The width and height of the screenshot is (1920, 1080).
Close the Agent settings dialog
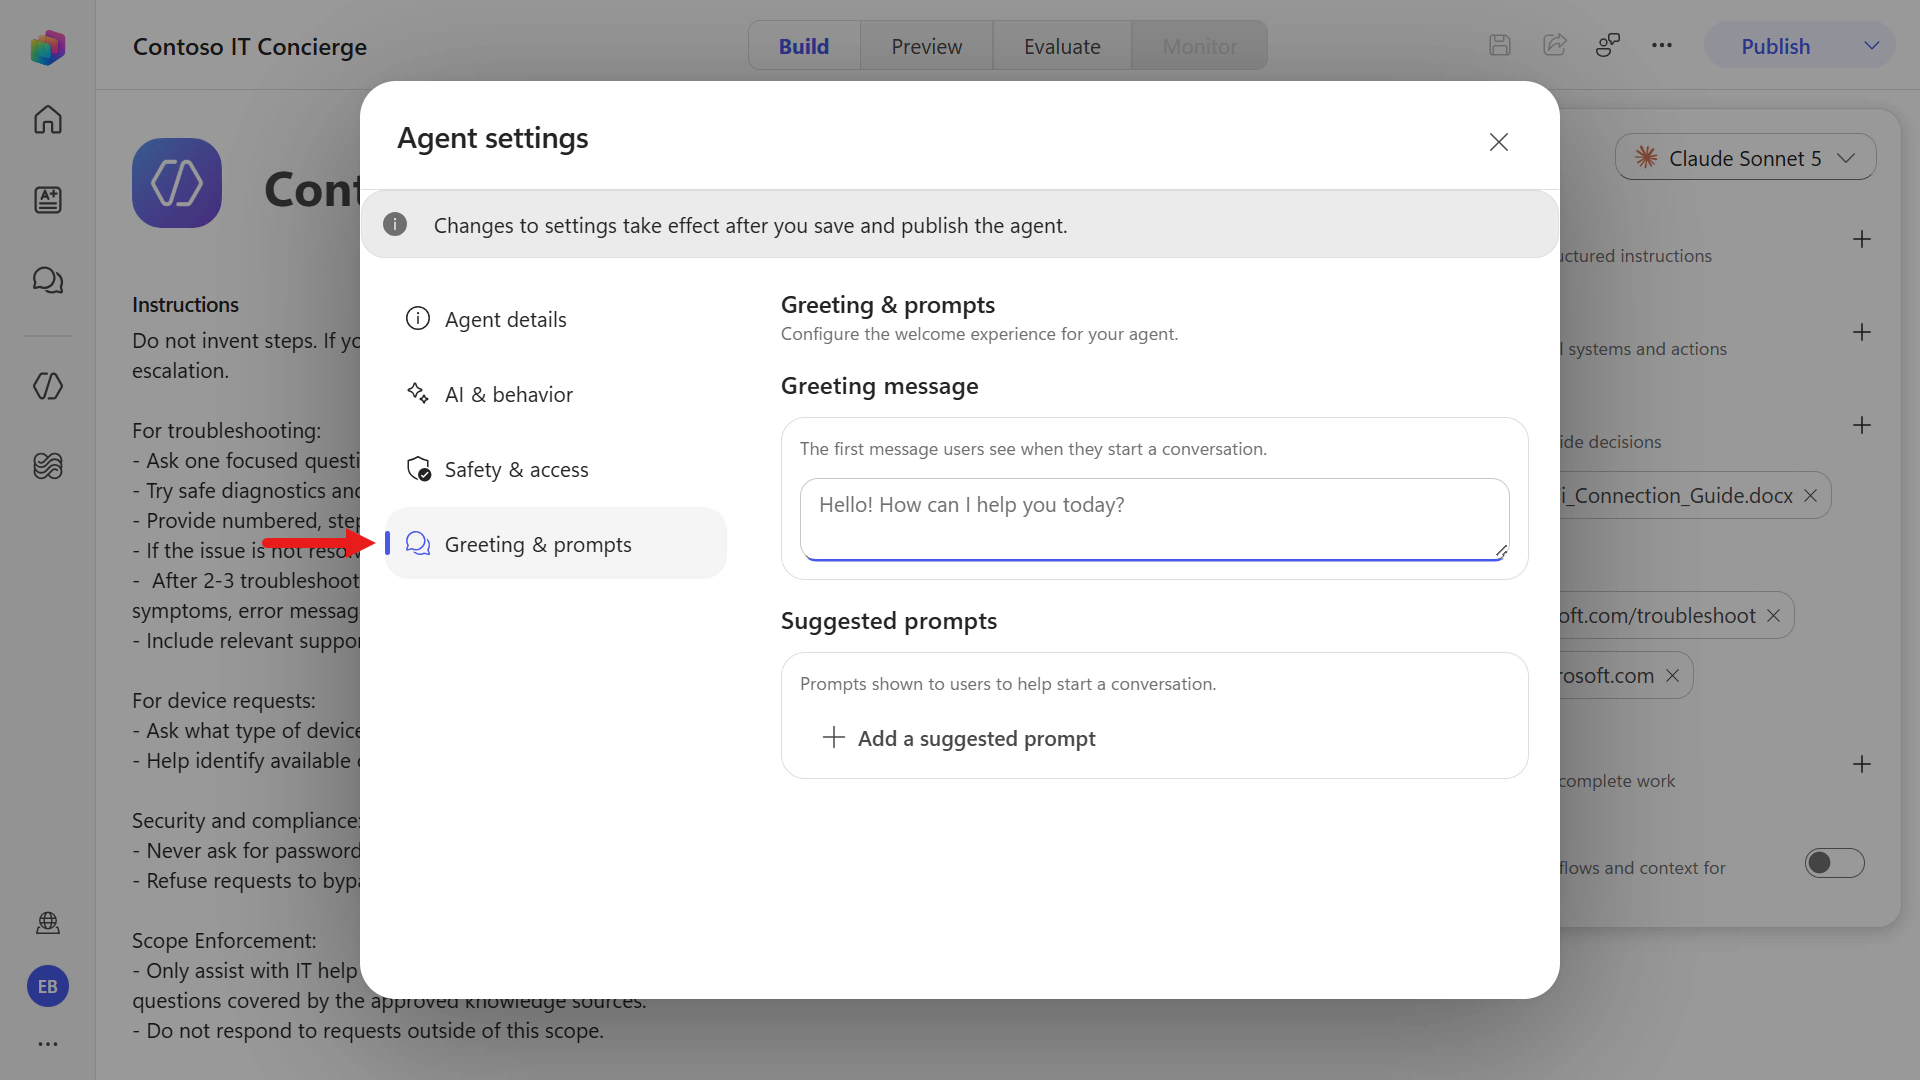[1498, 142]
